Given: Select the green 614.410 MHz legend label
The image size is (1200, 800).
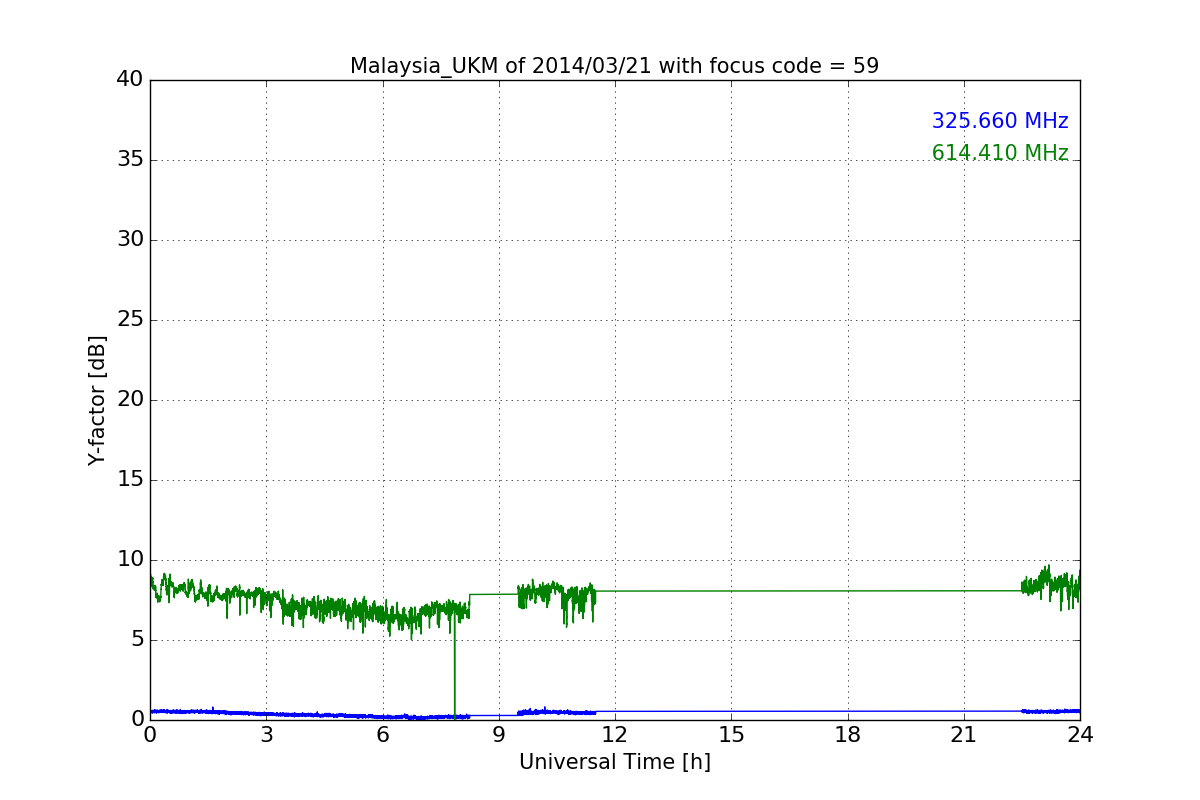Looking at the screenshot, I should (x=1000, y=153).
